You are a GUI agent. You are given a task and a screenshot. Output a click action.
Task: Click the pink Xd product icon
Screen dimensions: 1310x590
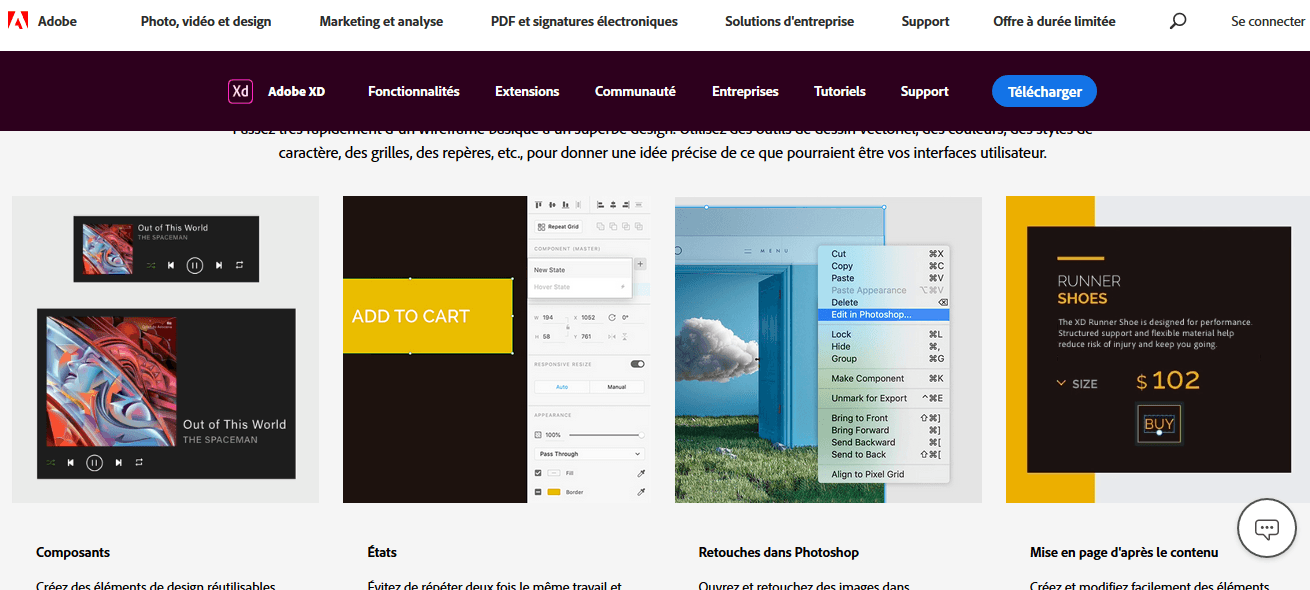pyautogui.click(x=240, y=91)
